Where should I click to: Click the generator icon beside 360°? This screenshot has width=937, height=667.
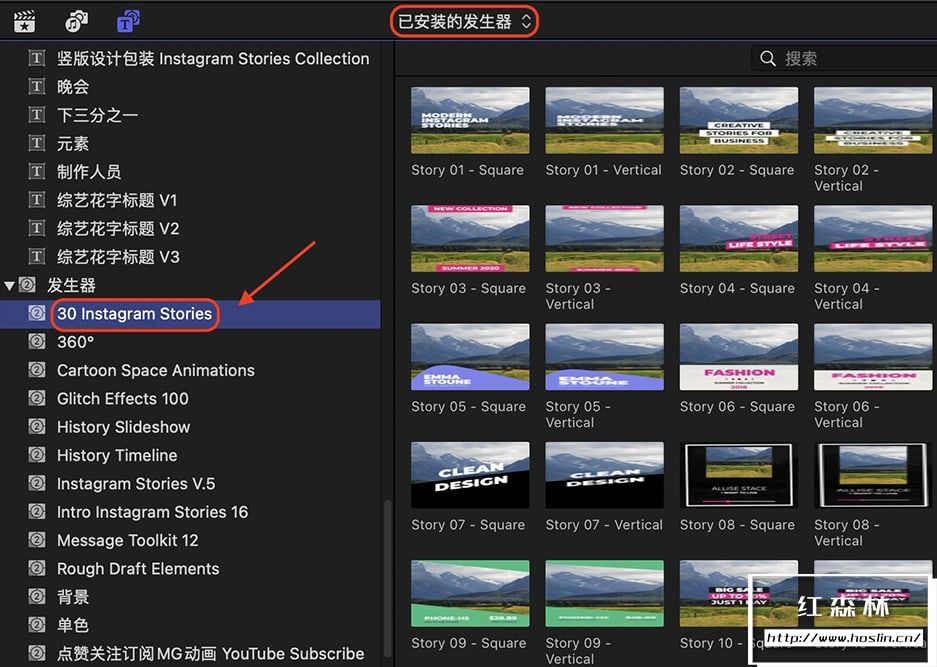(36, 342)
